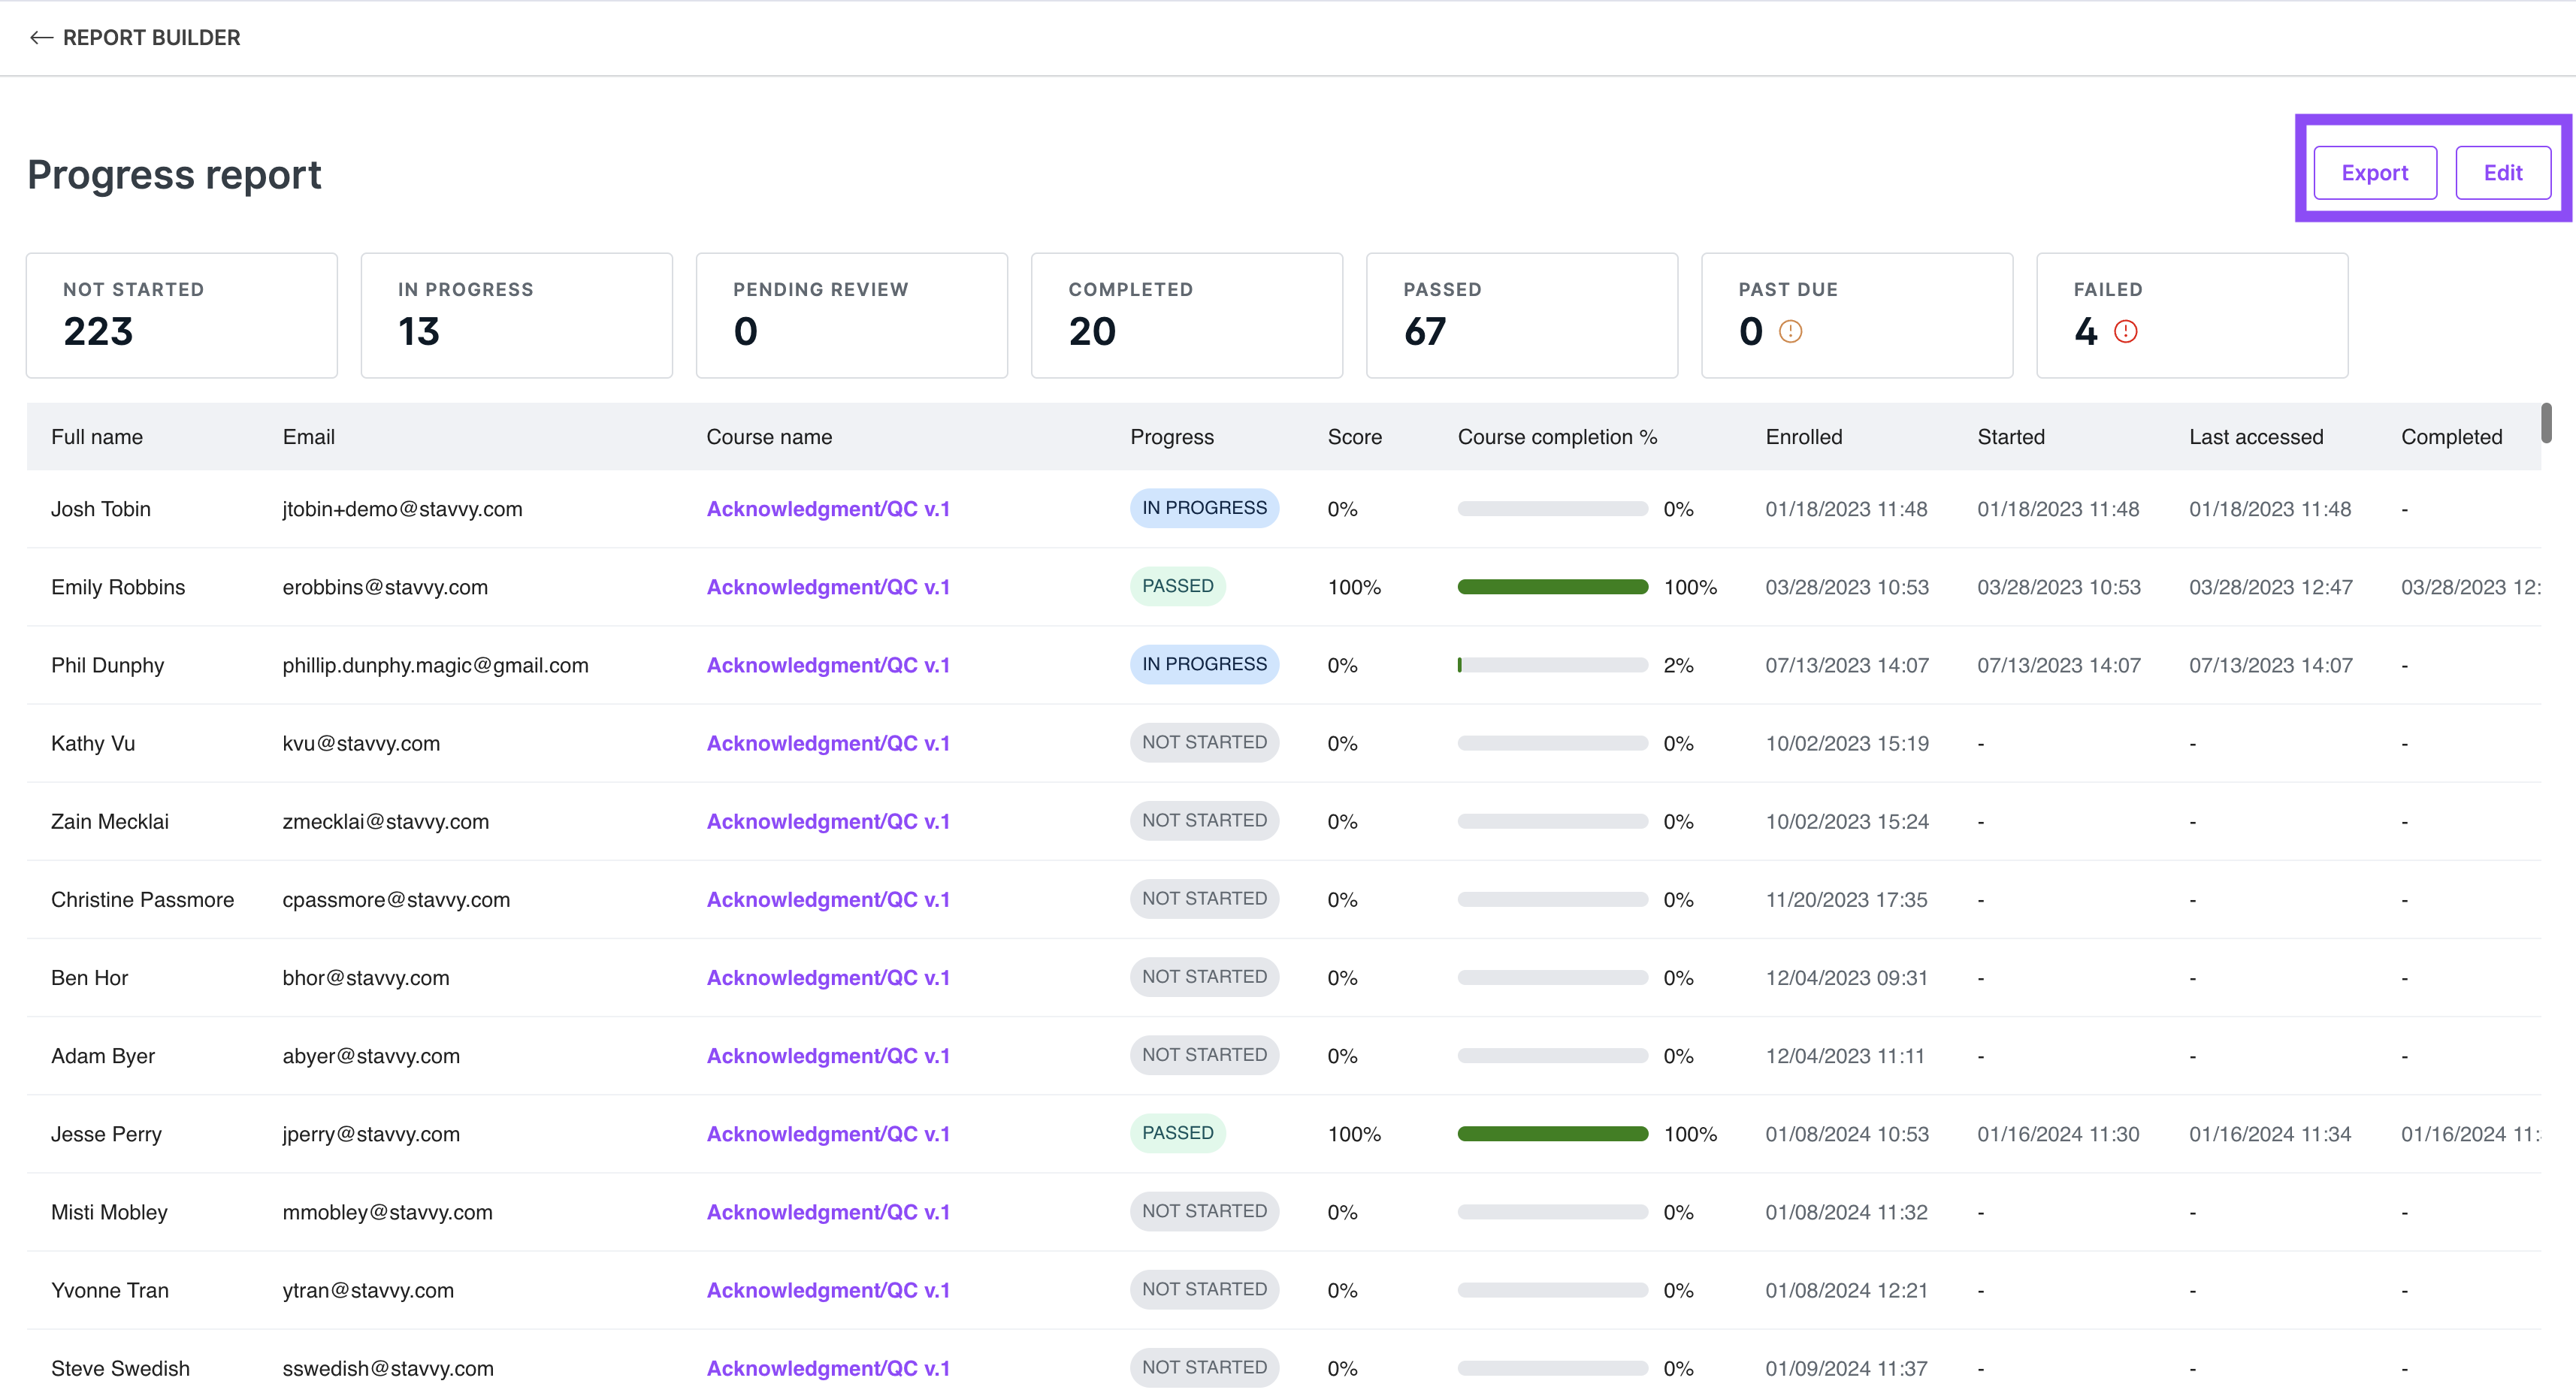This screenshot has height=1396, width=2576.
Task: Click the name Christine Passmore
Action: [142, 899]
